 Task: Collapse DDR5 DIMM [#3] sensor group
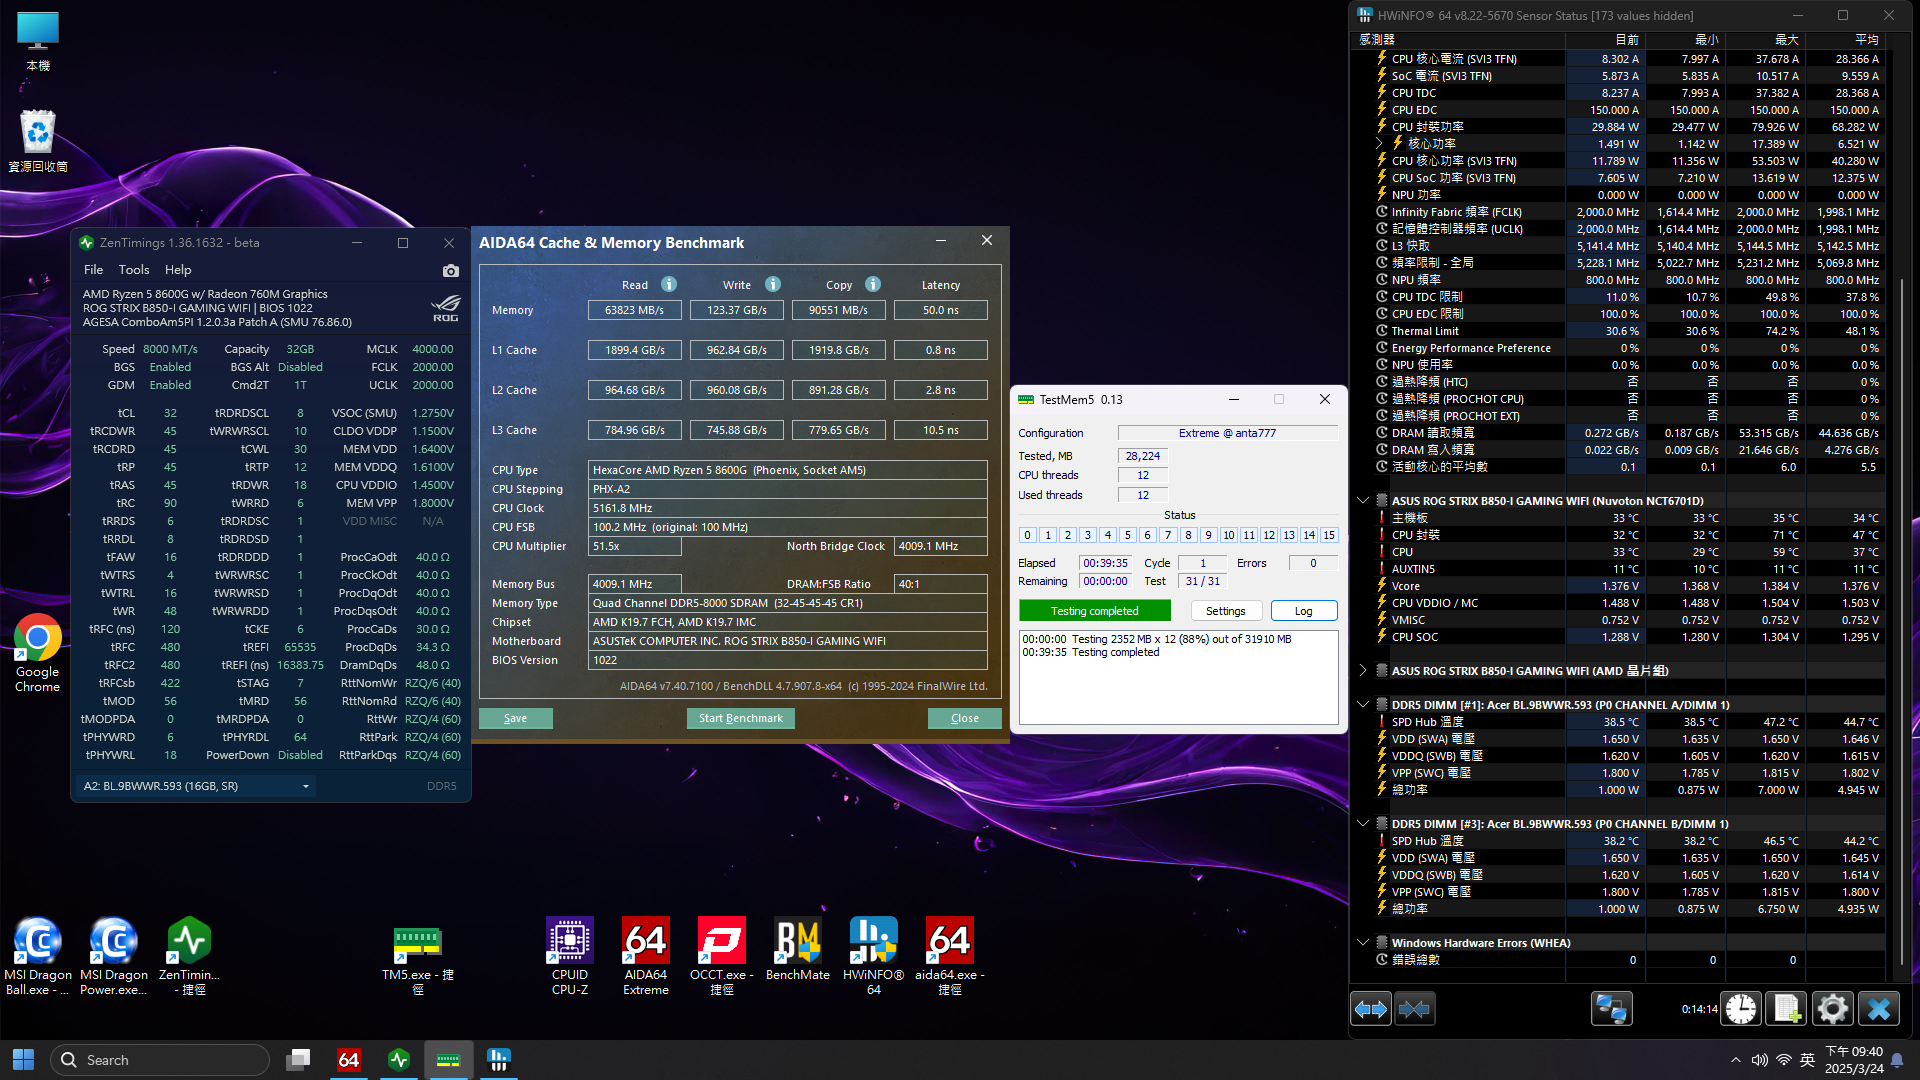click(1362, 823)
